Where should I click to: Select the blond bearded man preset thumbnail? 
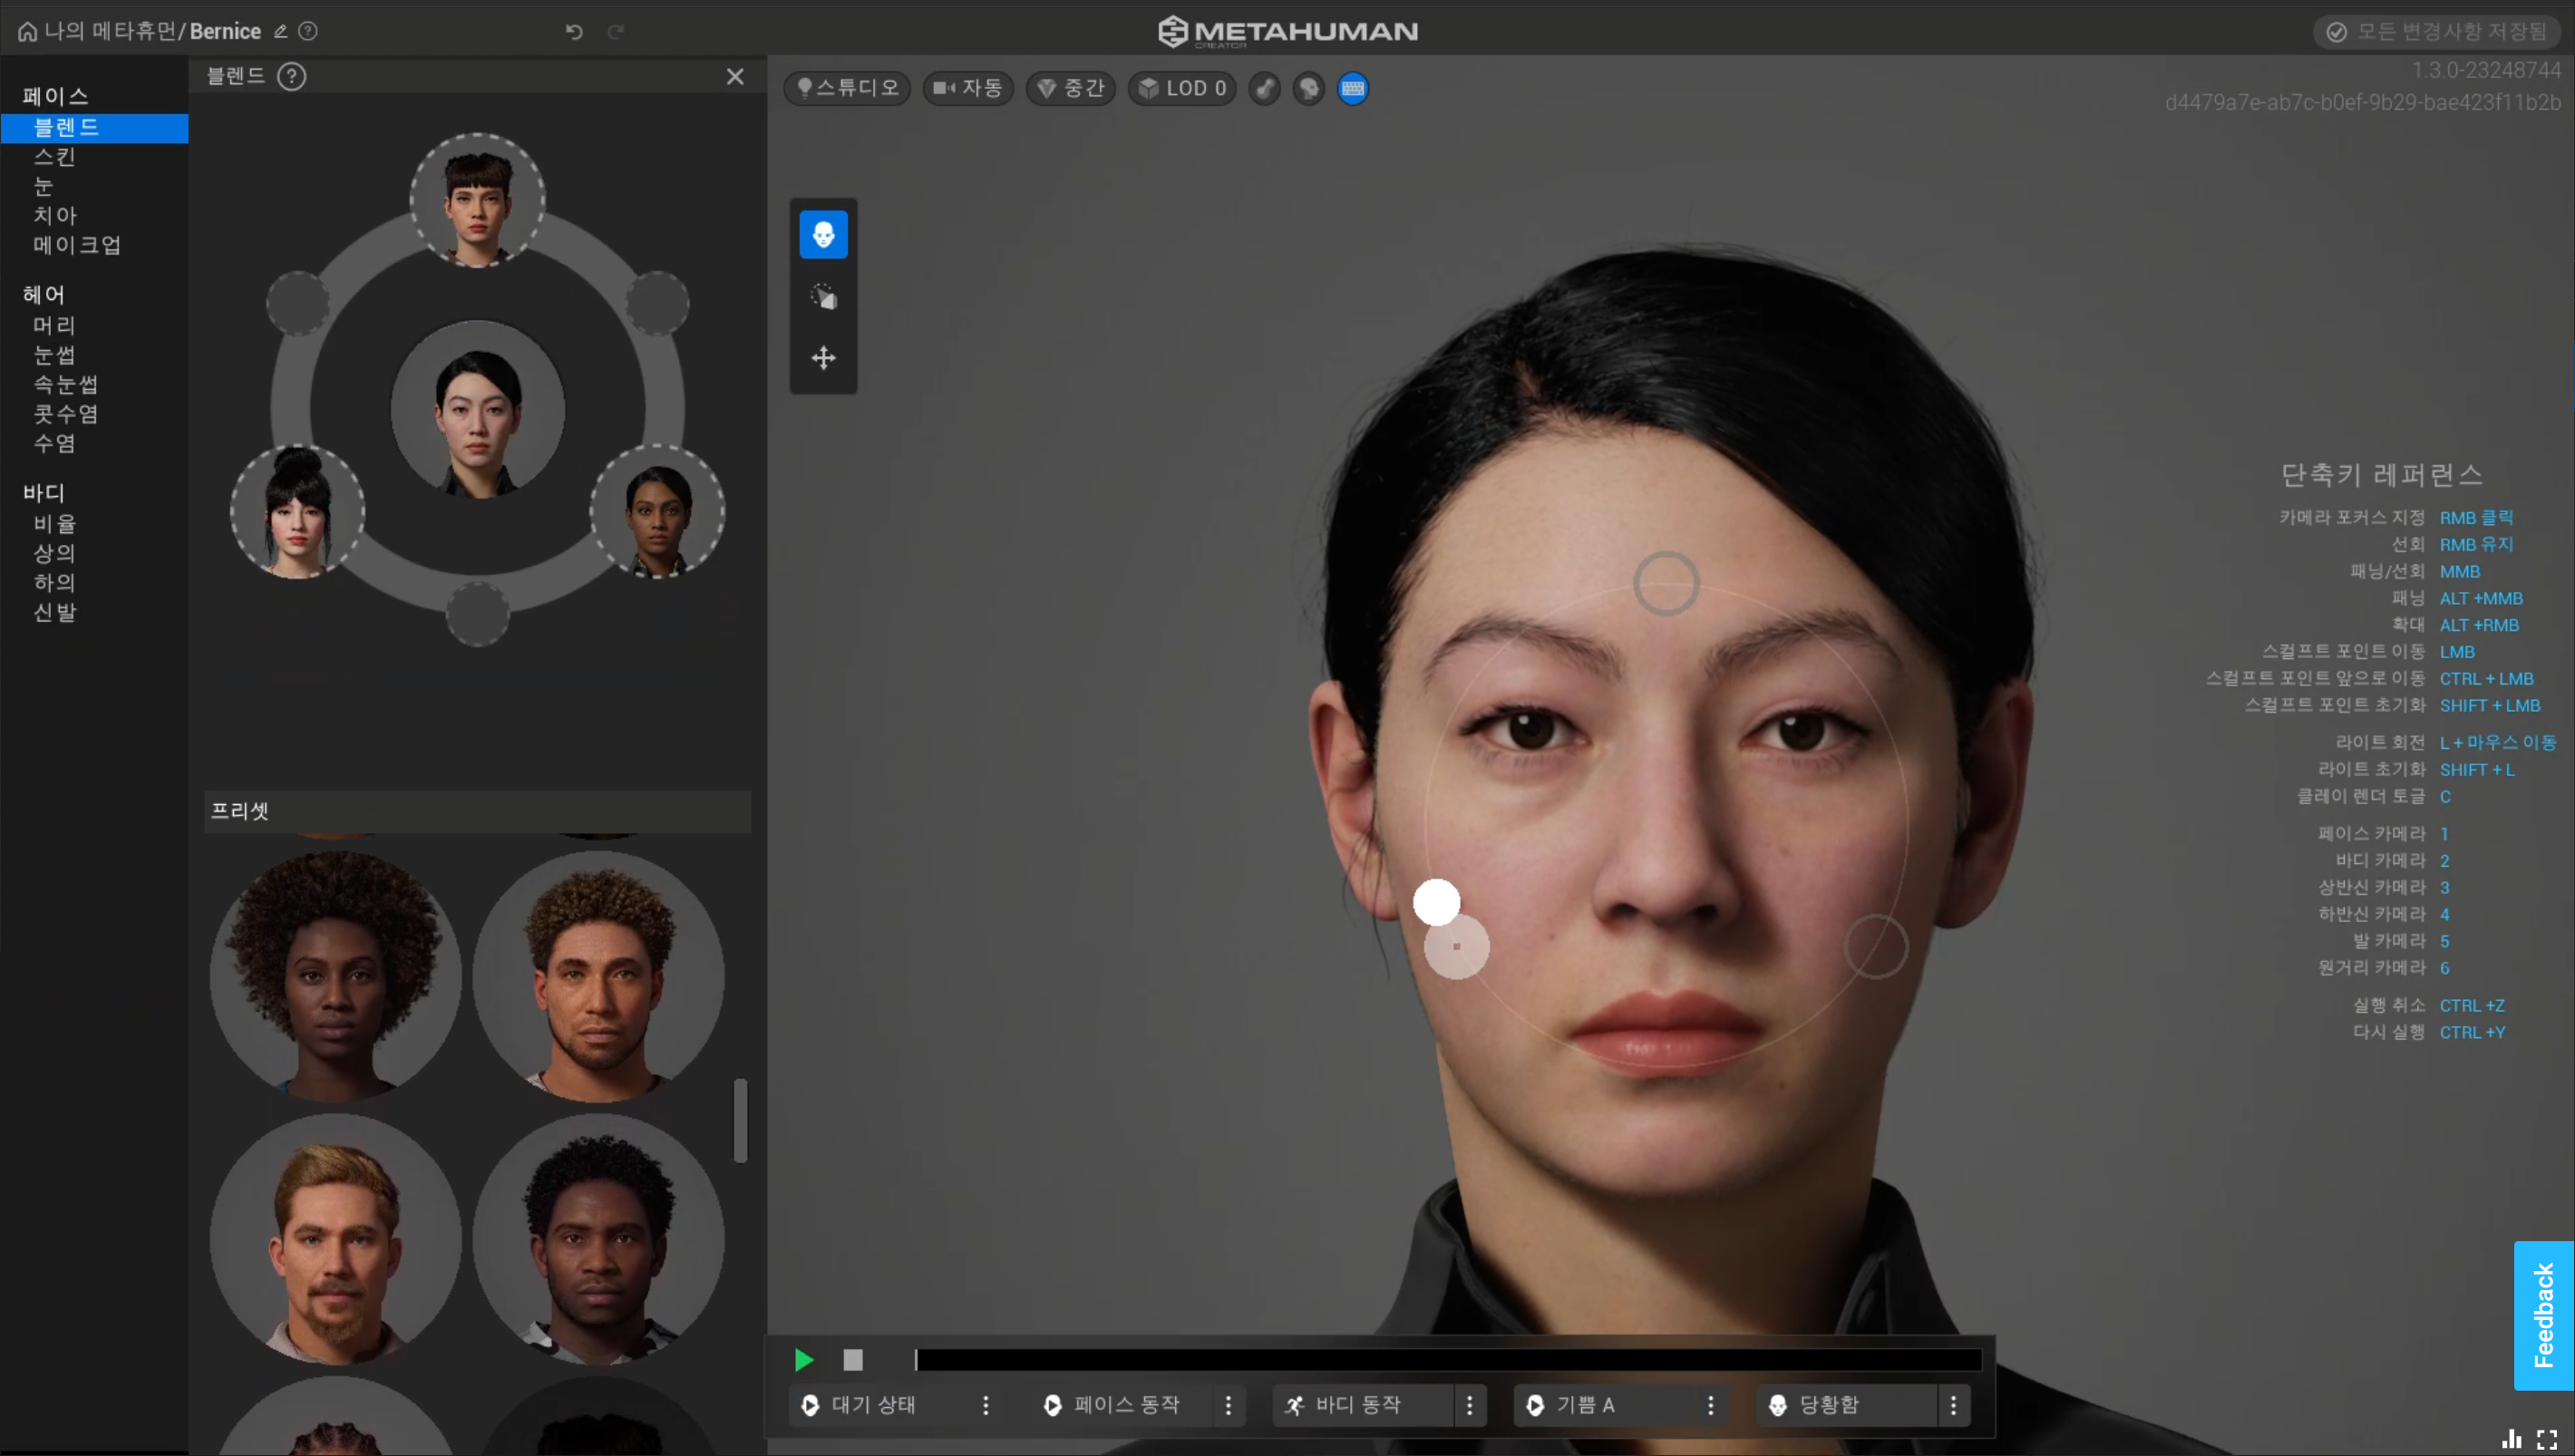click(x=335, y=1240)
